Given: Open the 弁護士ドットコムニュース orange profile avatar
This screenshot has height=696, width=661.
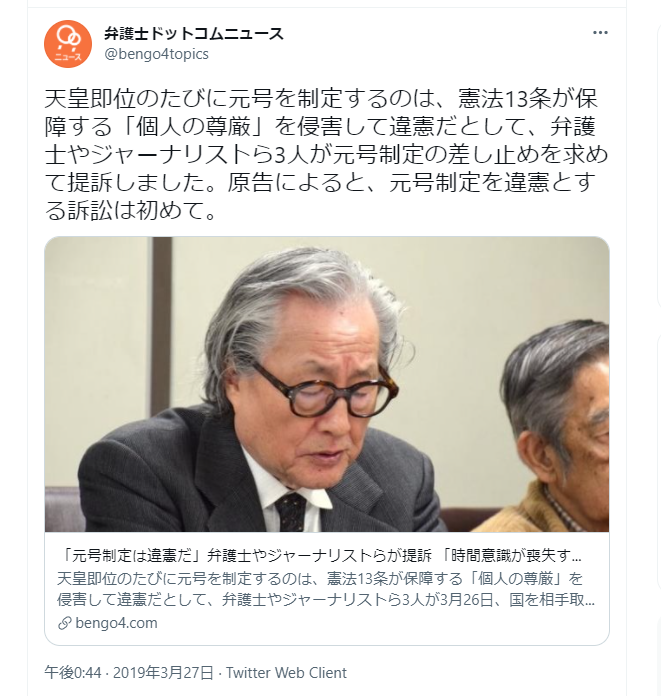Looking at the screenshot, I should pos(68,44).
